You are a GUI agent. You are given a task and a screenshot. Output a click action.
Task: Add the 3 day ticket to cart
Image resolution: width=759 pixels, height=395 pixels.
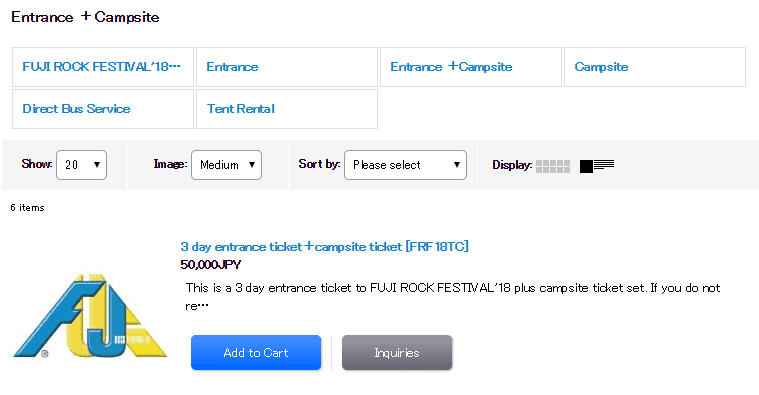click(x=256, y=353)
